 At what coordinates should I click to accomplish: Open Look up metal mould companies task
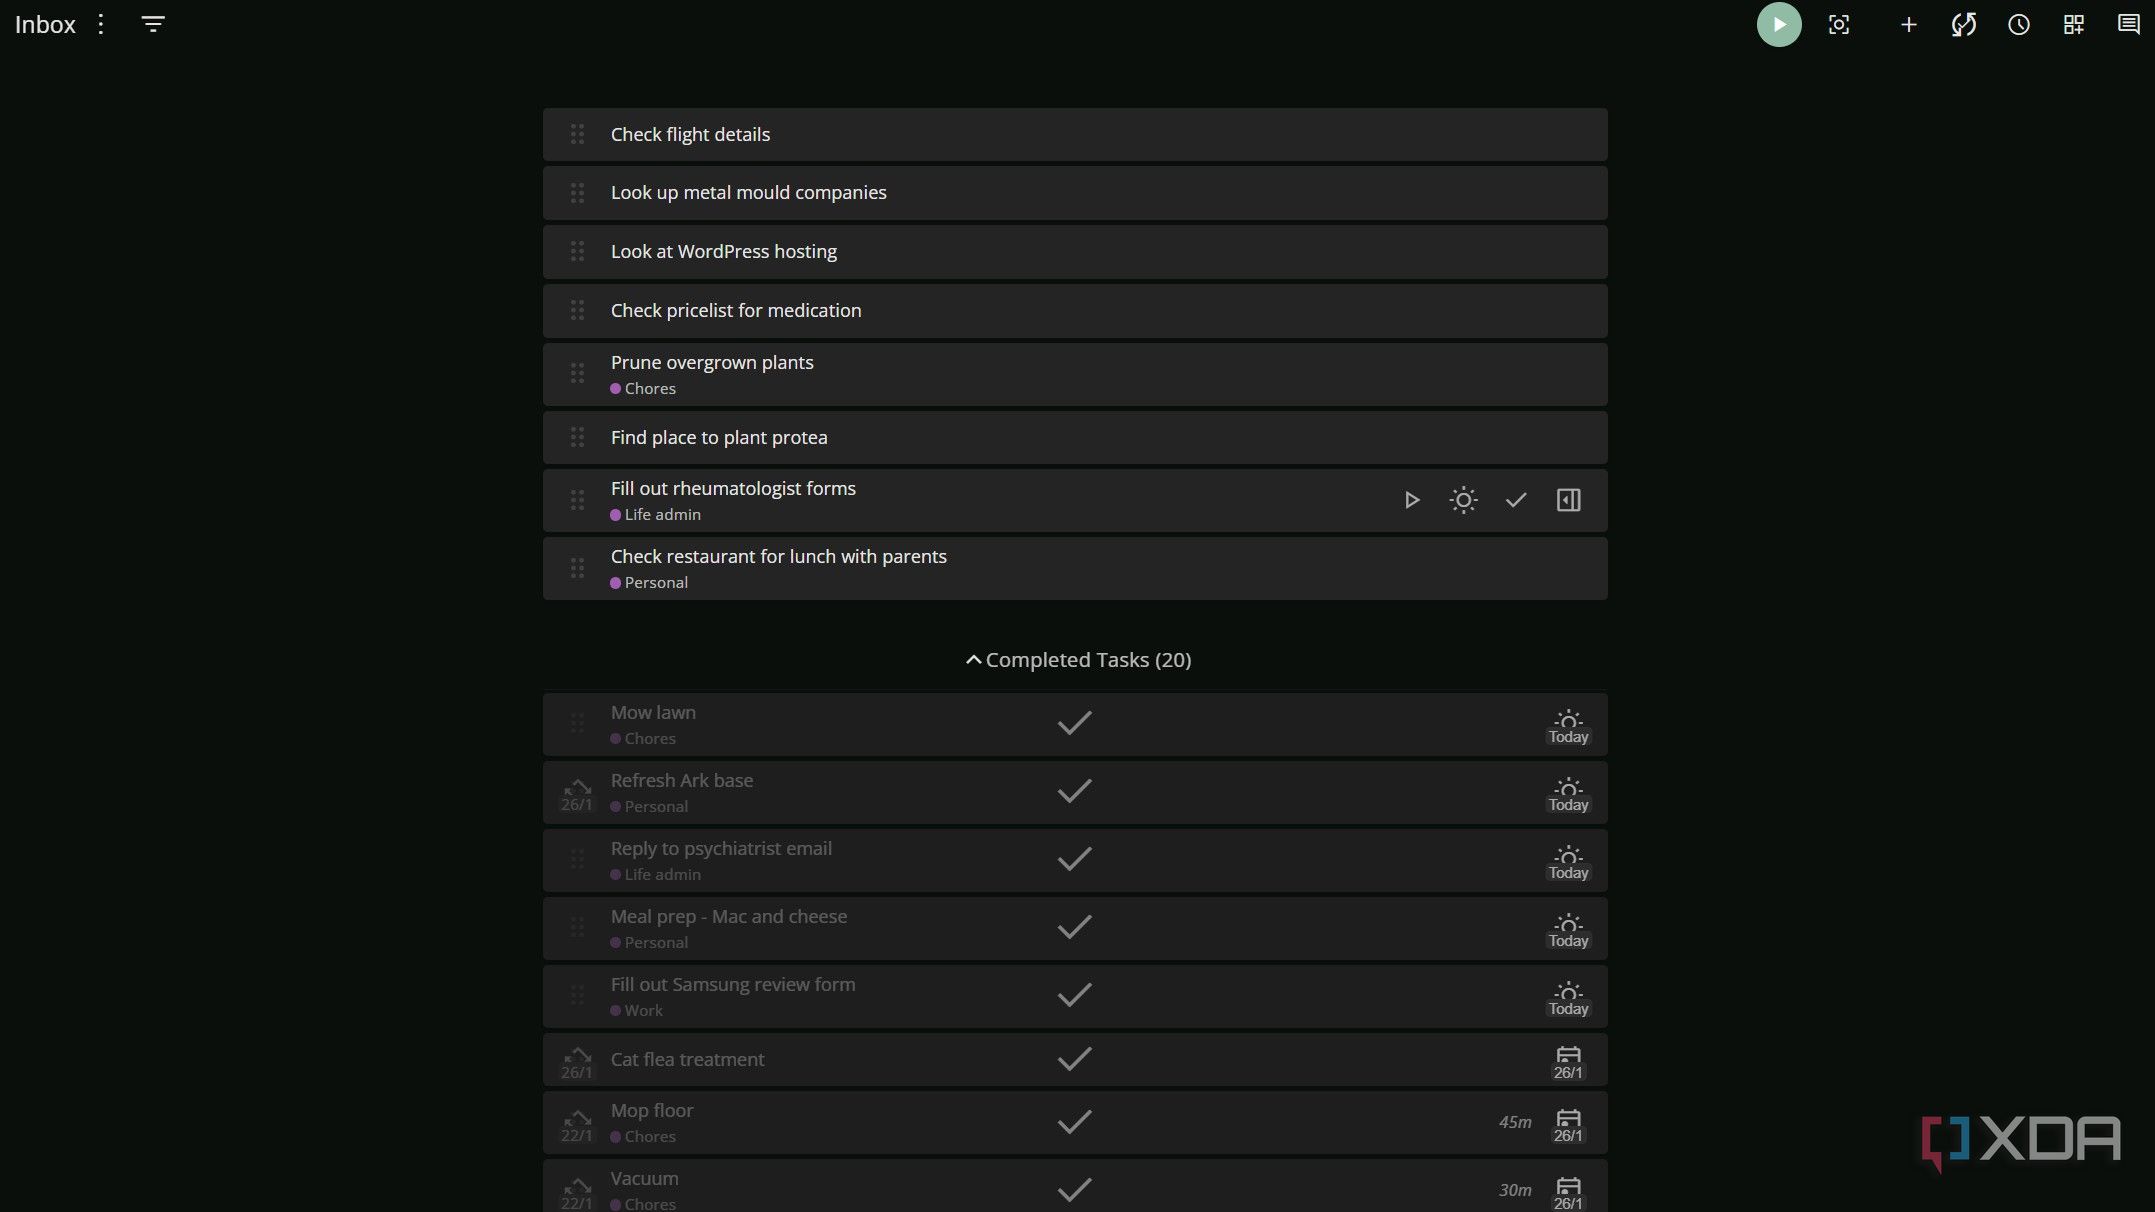tap(1075, 193)
